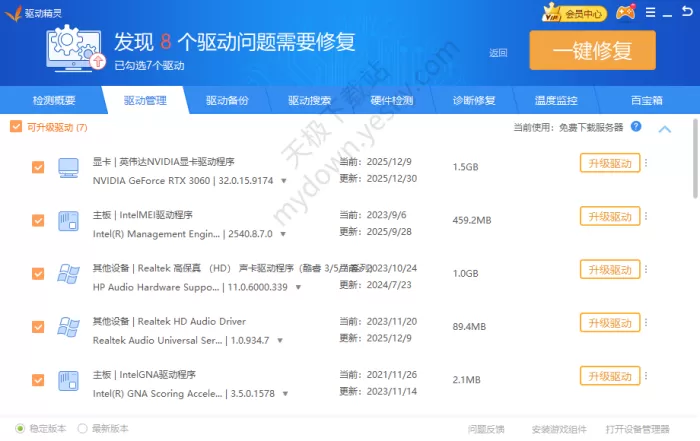The height and width of the screenshot is (441, 700).
Task: Click Windows icon for Realtek HD Audio Driver
Action: pos(68,327)
